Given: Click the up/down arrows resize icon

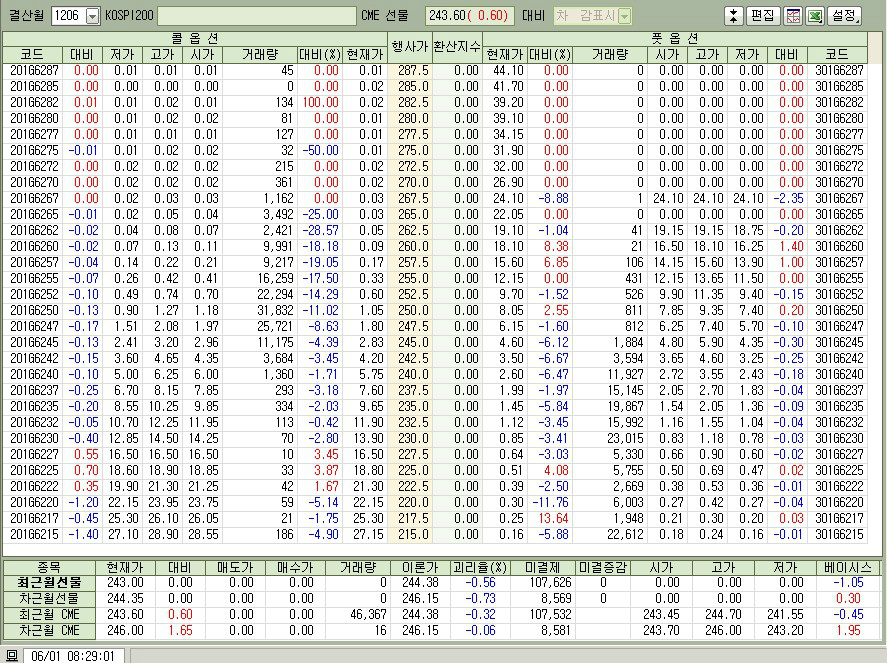Looking at the screenshot, I should point(733,16).
